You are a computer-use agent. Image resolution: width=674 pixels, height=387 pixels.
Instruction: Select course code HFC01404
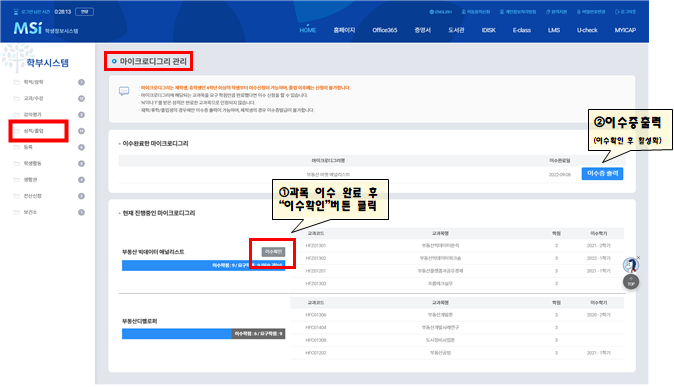coord(316,328)
